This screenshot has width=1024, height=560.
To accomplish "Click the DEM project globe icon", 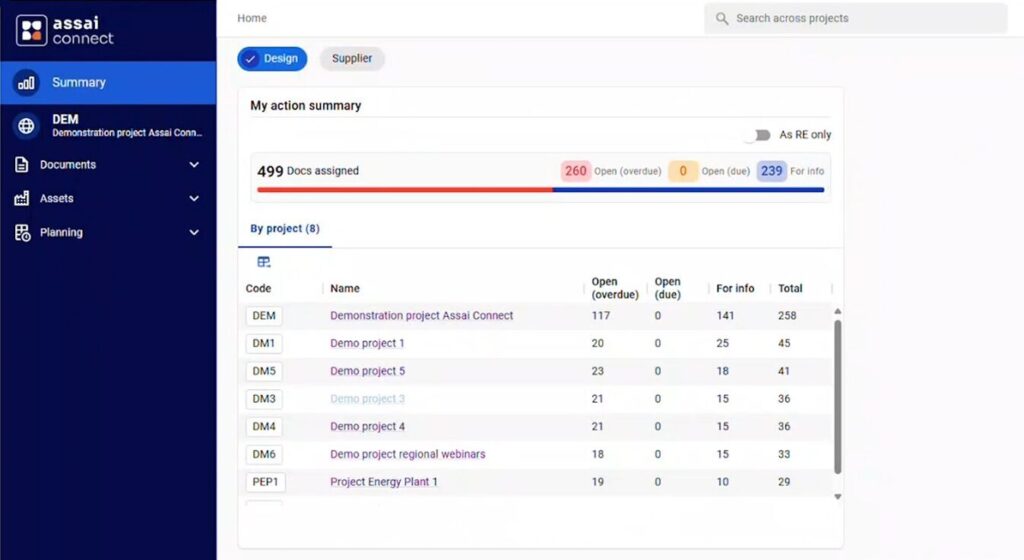I will [26, 125].
